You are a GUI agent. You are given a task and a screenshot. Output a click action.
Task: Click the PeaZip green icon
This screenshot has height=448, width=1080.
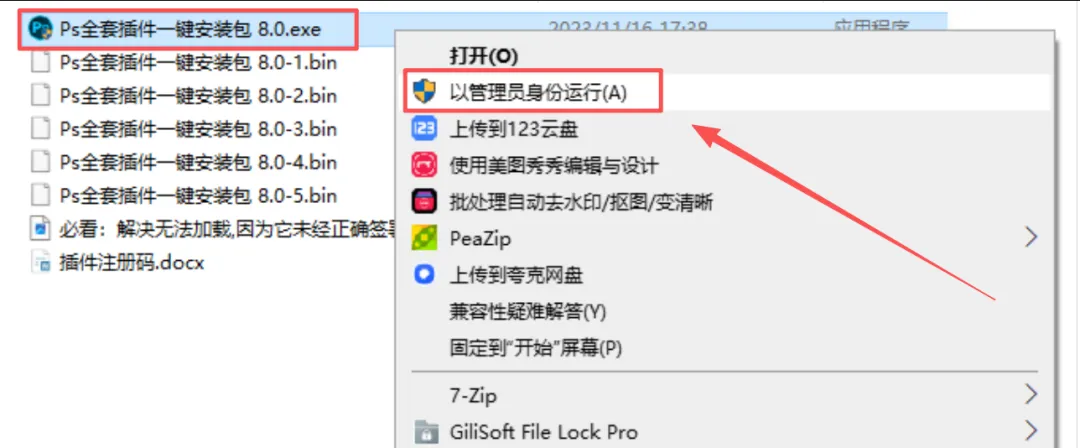(x=424, y=238)
